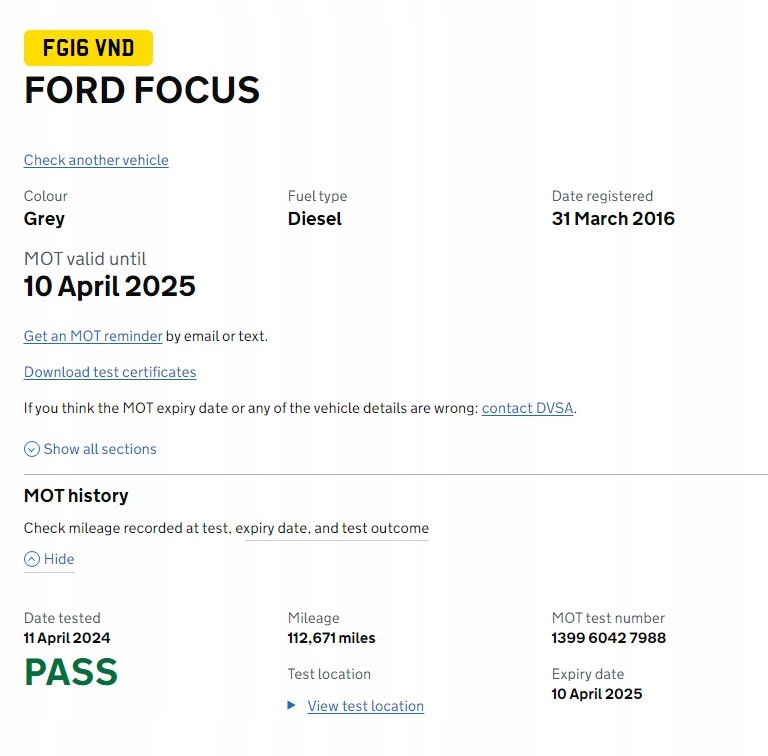
Task: Click the yellow FG16 VND registration plate
Action: pyautogui.click(x=88, y=48)
